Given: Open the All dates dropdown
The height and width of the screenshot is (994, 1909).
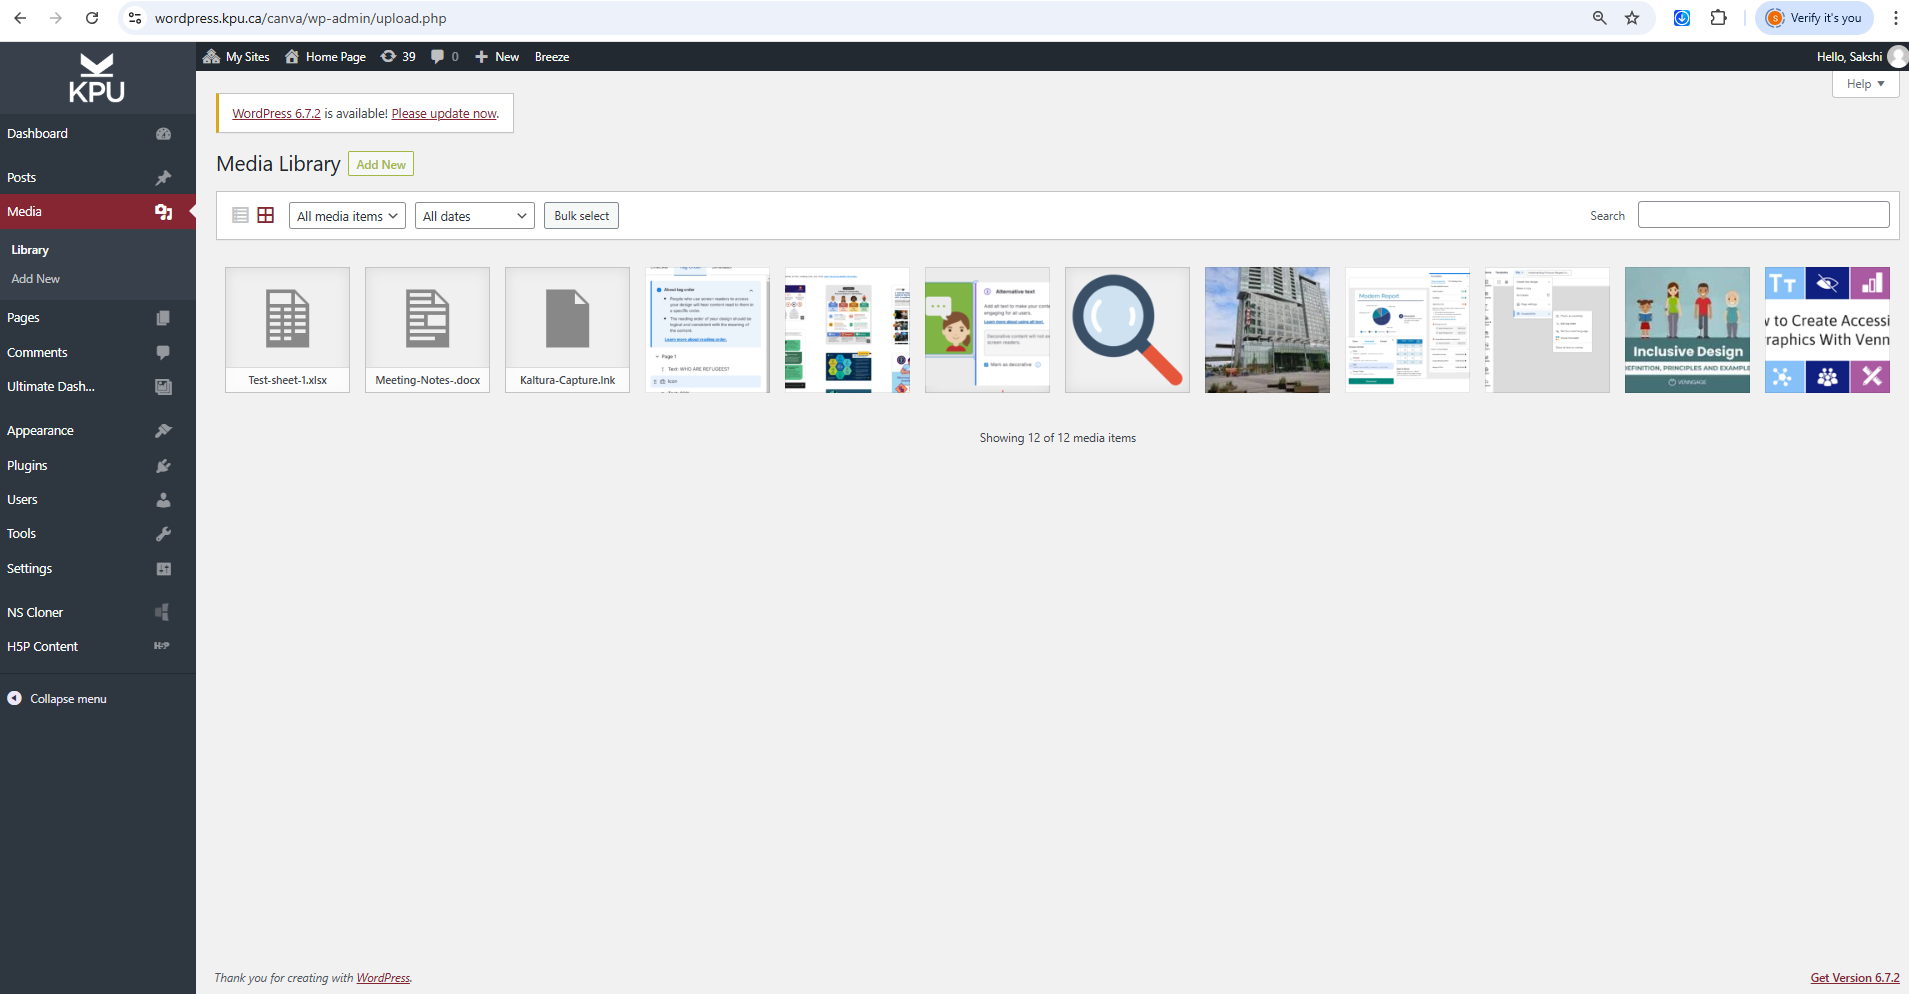Looking at the screenshot, I should click(475, 216).
